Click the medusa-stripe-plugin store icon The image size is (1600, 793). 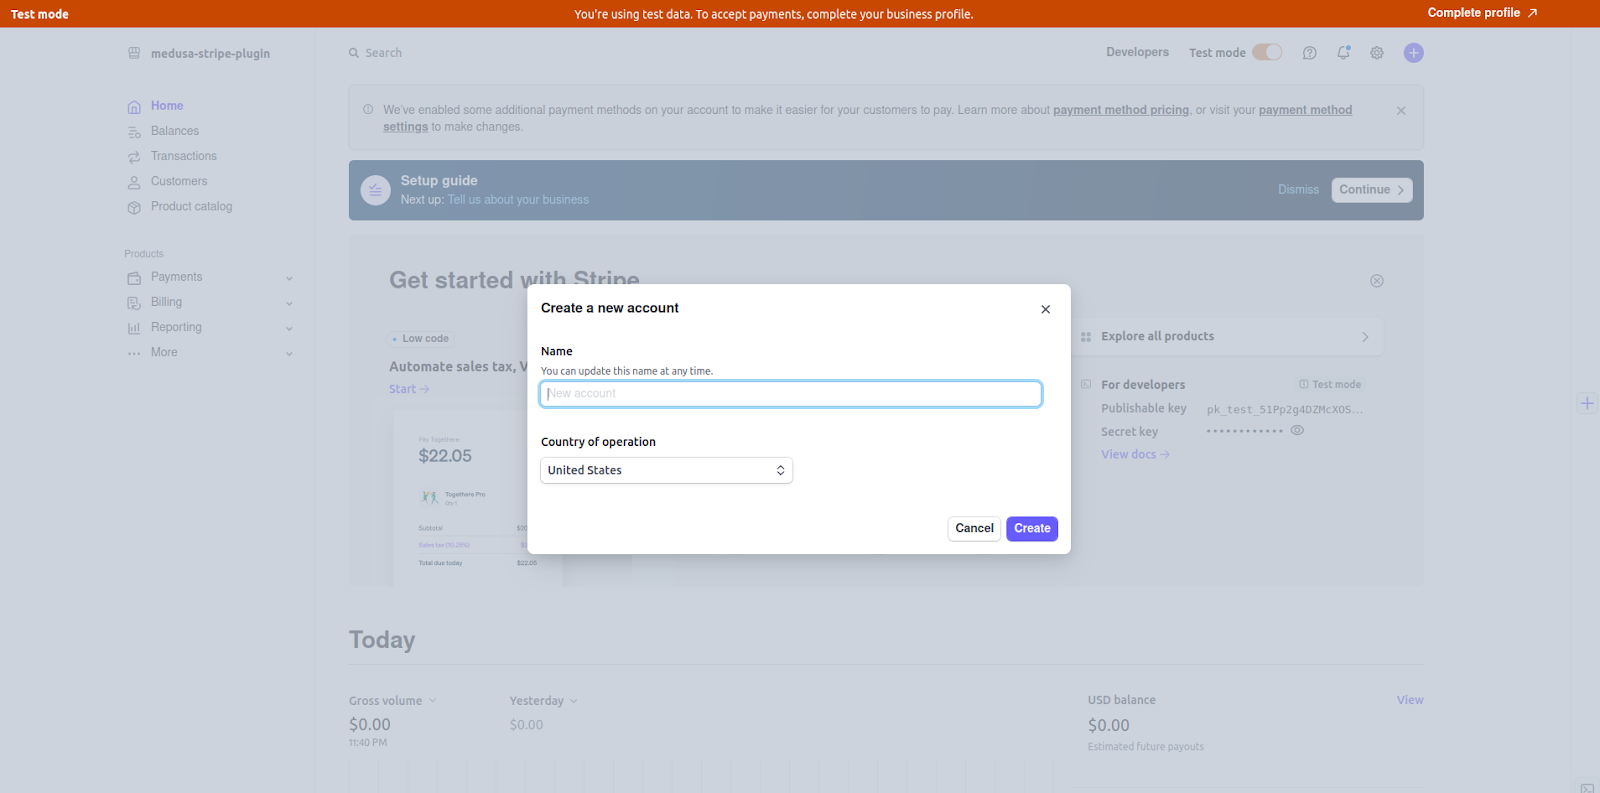[x=134, y=53]
